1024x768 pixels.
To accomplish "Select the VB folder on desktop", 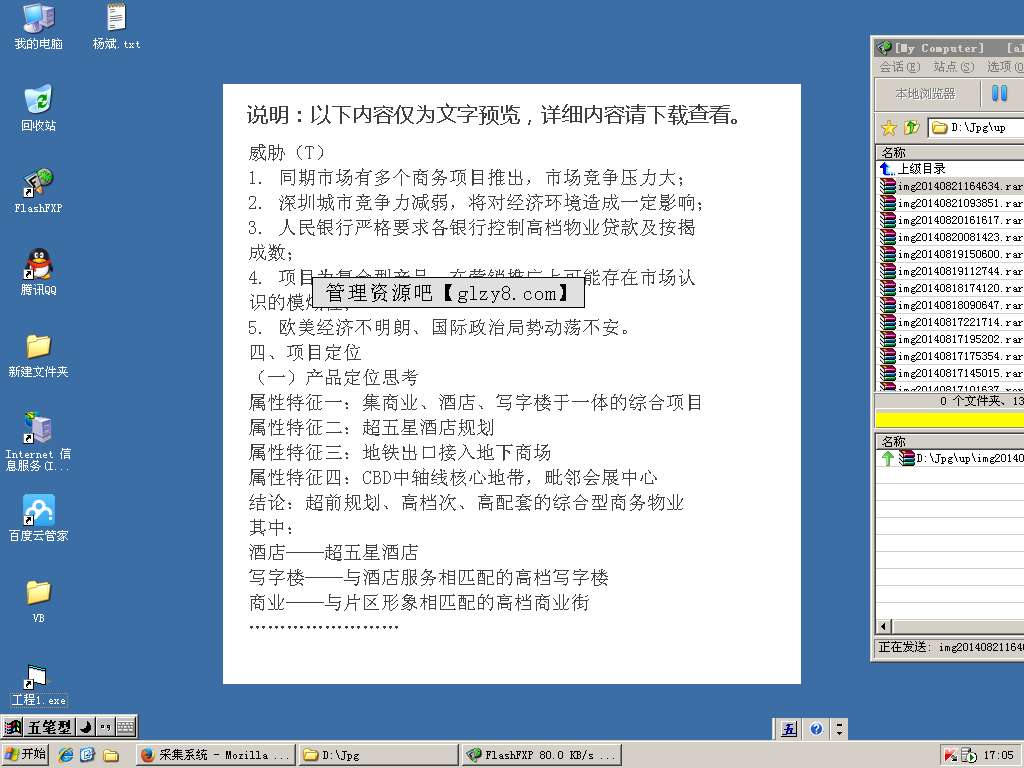I will (39, 601).
